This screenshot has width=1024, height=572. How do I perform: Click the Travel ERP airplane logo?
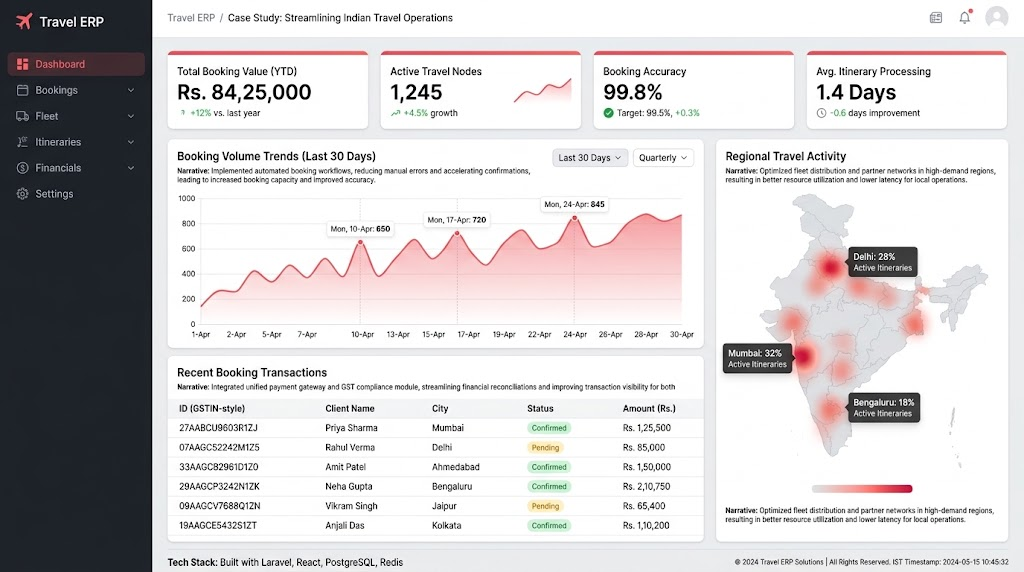pos(24,22)
